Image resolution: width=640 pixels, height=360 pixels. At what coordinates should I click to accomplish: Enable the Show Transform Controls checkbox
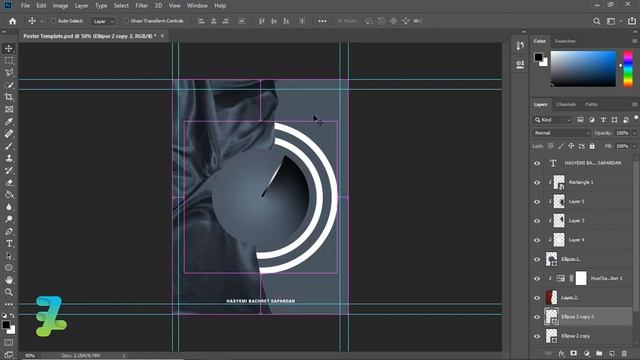click(x=126, y=21)
